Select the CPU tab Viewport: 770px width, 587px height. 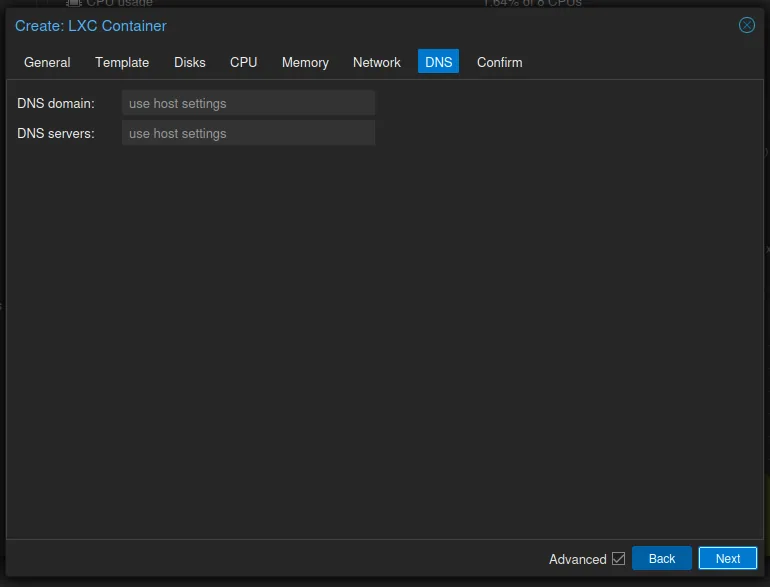(244, 62)
